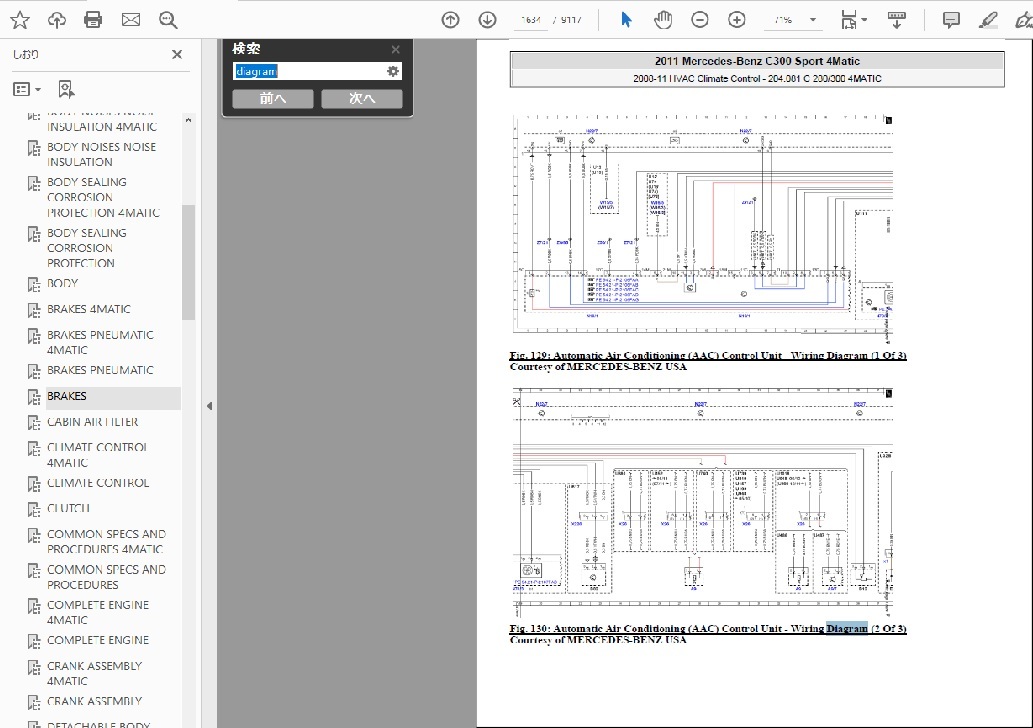Click bookmark icon beside BRAKES PNEUMATIC
Viewport: 1033px width, 728px height.
tap(34, 372)
